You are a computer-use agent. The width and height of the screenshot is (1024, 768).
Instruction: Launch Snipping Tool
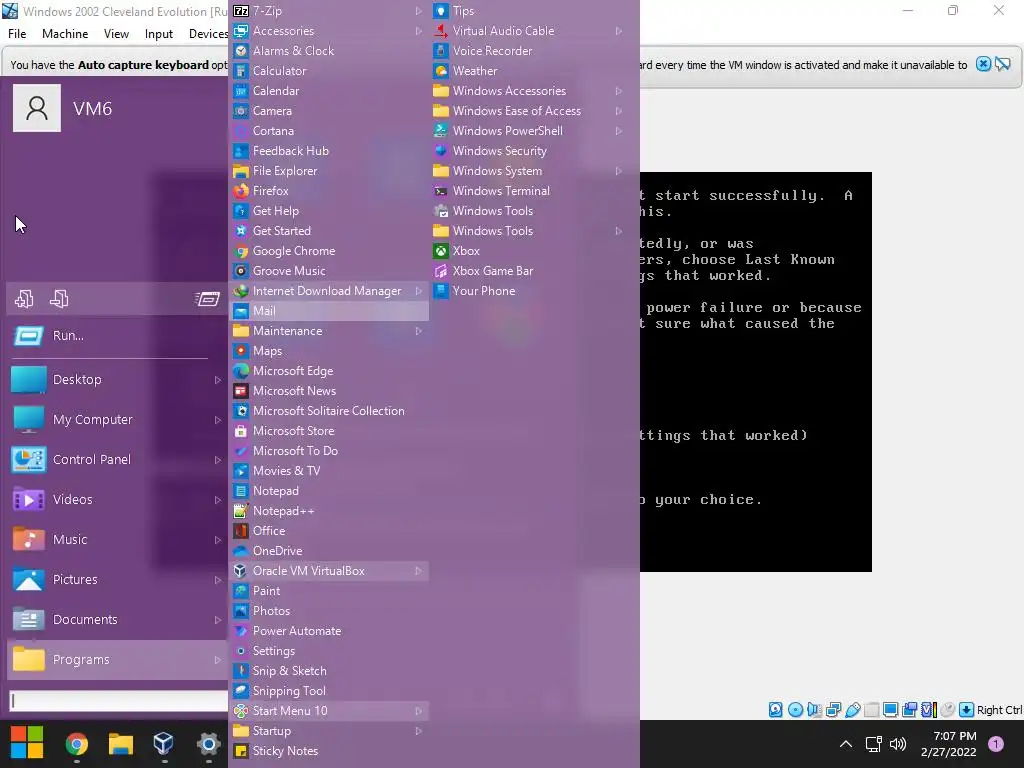click(328, 690)
